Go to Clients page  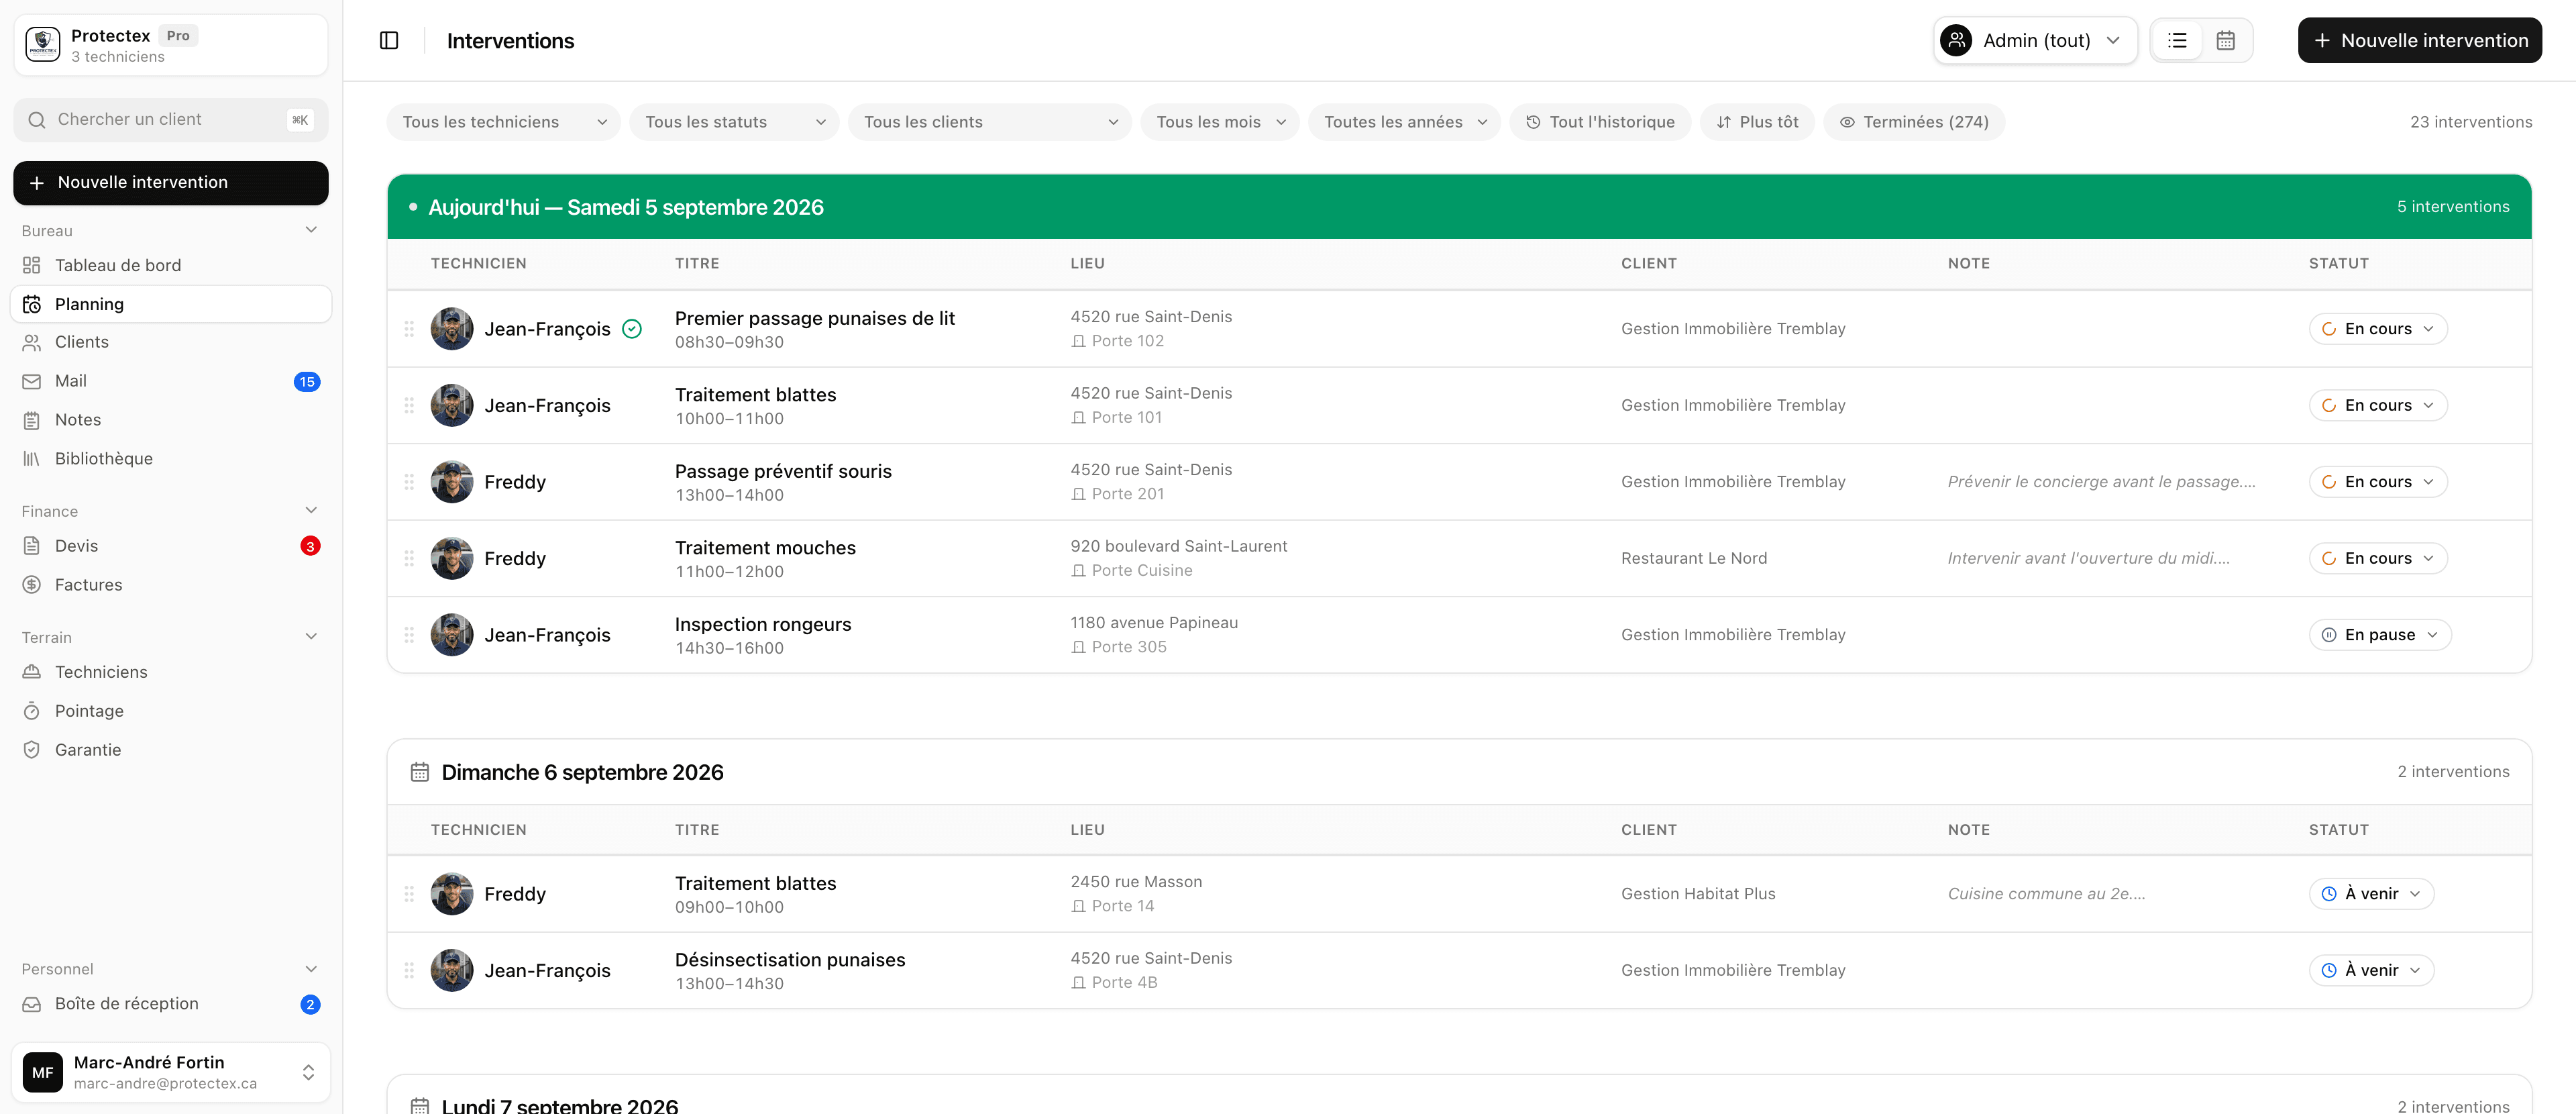coord(170,342)
